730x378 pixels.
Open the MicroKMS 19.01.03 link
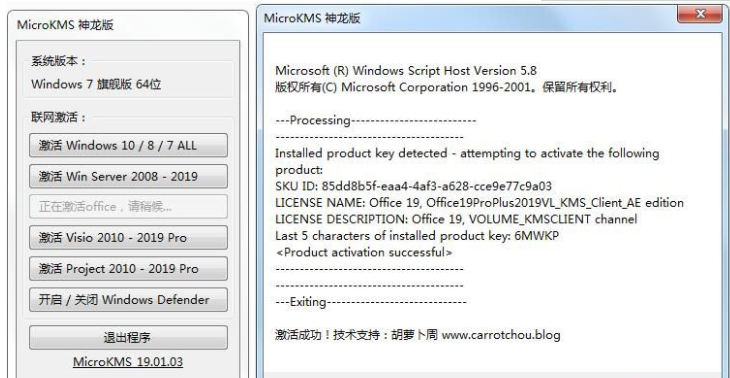click(128, 362)
